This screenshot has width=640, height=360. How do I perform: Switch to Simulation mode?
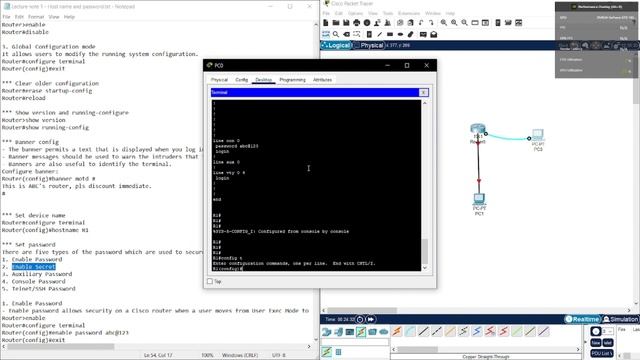click(x=620, y=319)
